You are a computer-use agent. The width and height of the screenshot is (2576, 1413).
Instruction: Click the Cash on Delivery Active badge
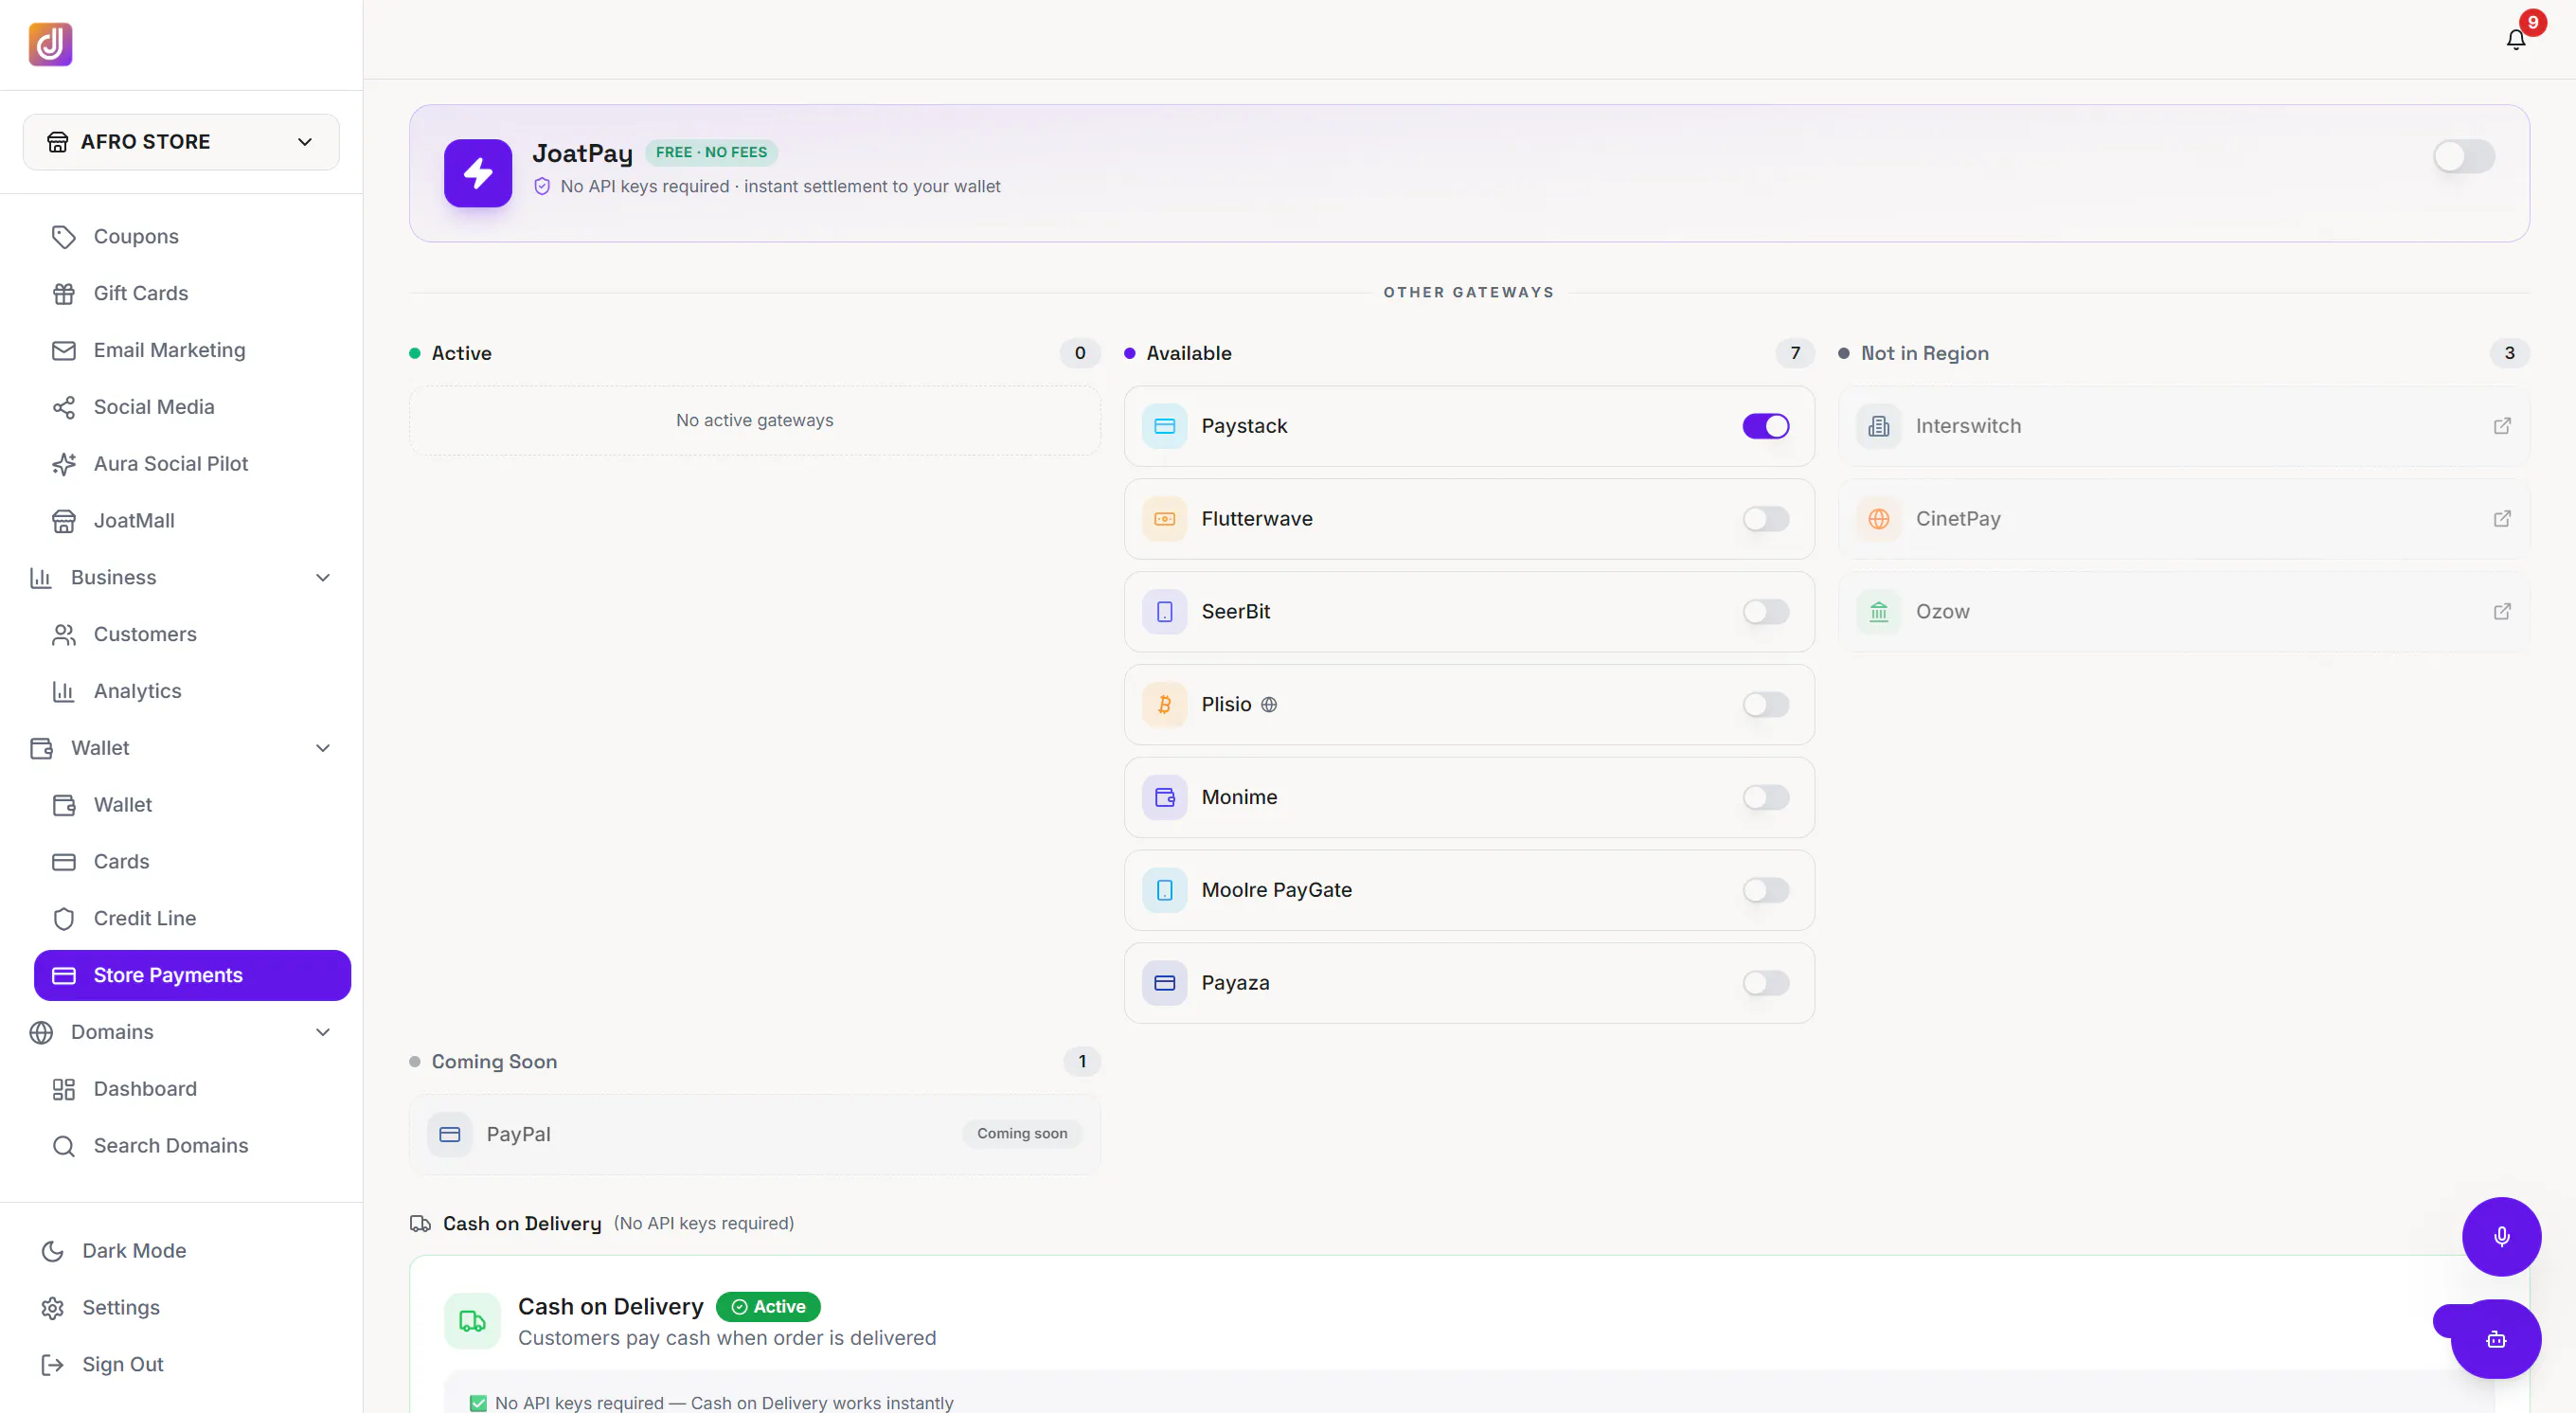pos(768,1307)
